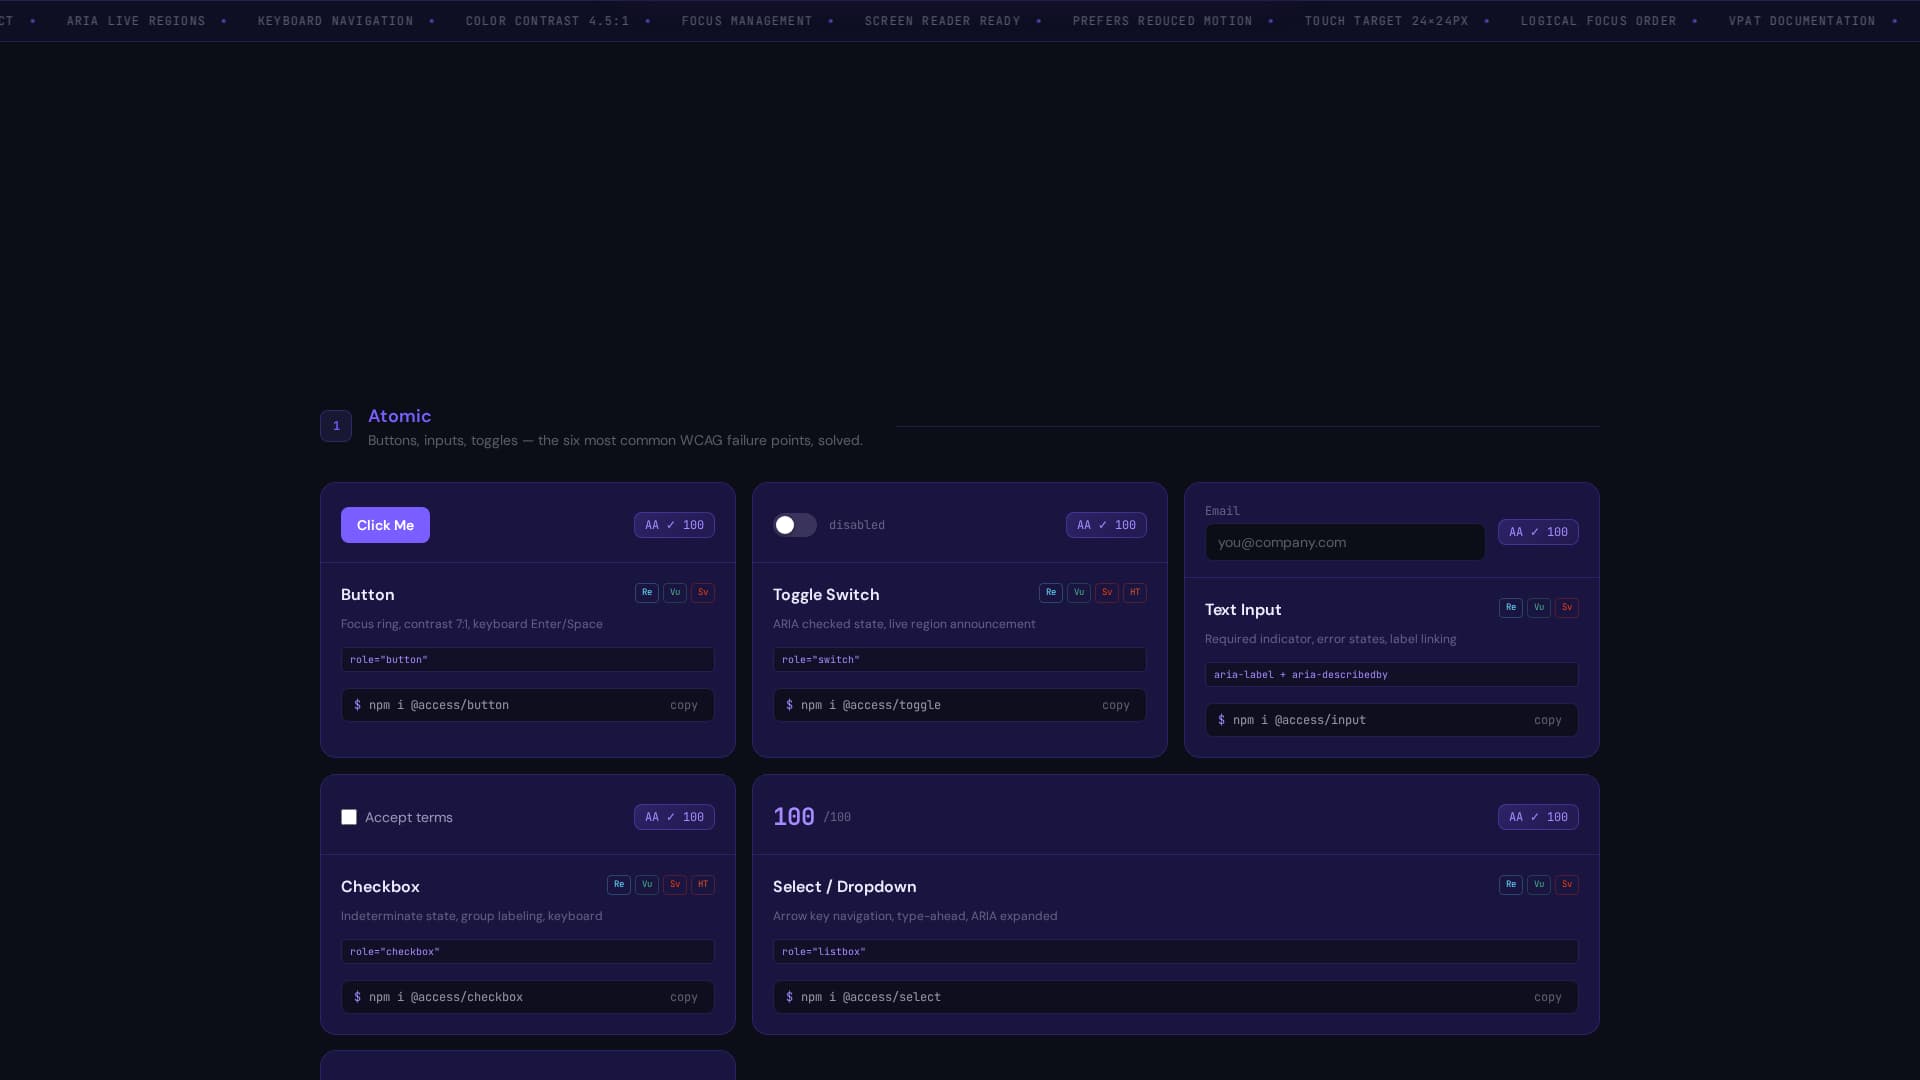Copy the npm i @access/select command
The image size is (1920, 1080).
click(x=1547, y=997)
